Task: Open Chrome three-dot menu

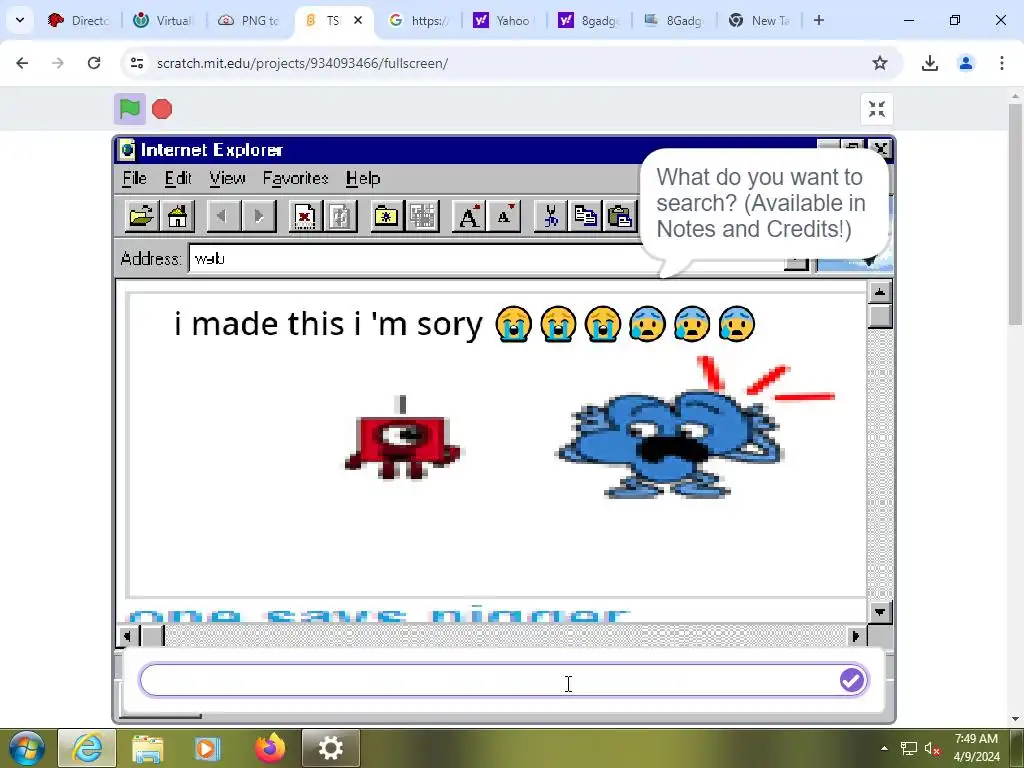Action: pyautogui.click(x=1002, y=63)
